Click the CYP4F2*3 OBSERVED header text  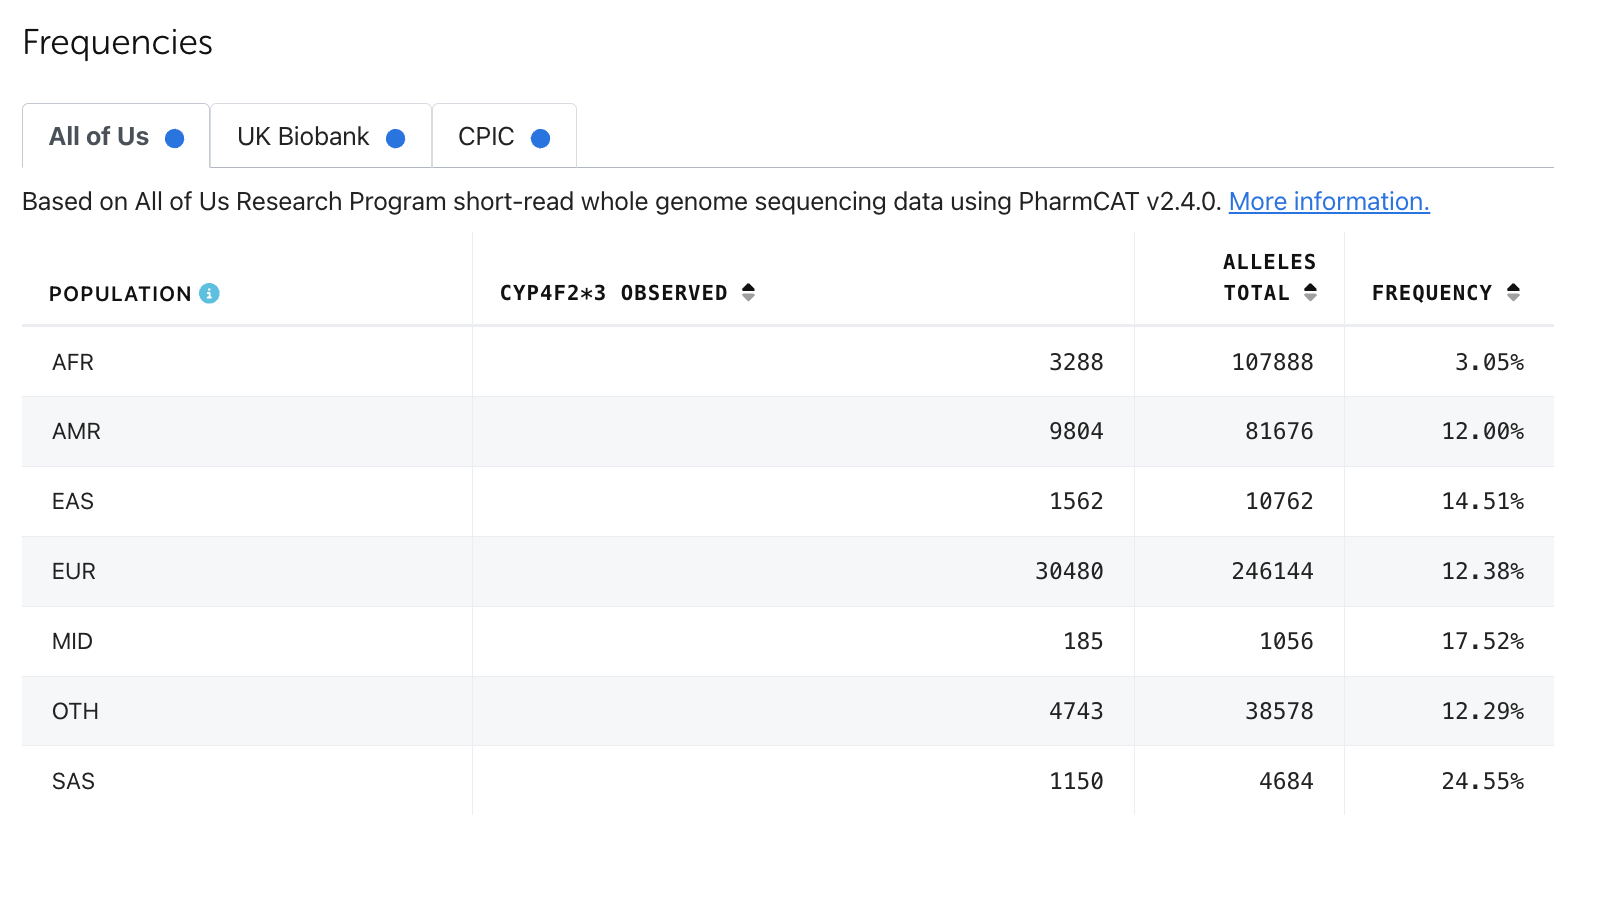pyautogui.click(x=613, y=293)
